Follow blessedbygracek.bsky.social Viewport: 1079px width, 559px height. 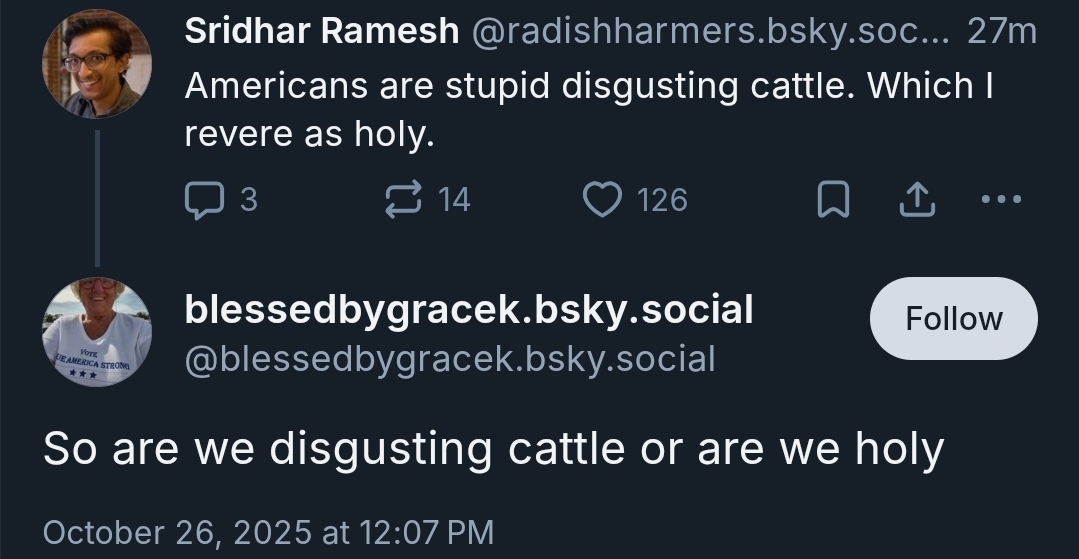pyautogui.click(x=953, y=319)
